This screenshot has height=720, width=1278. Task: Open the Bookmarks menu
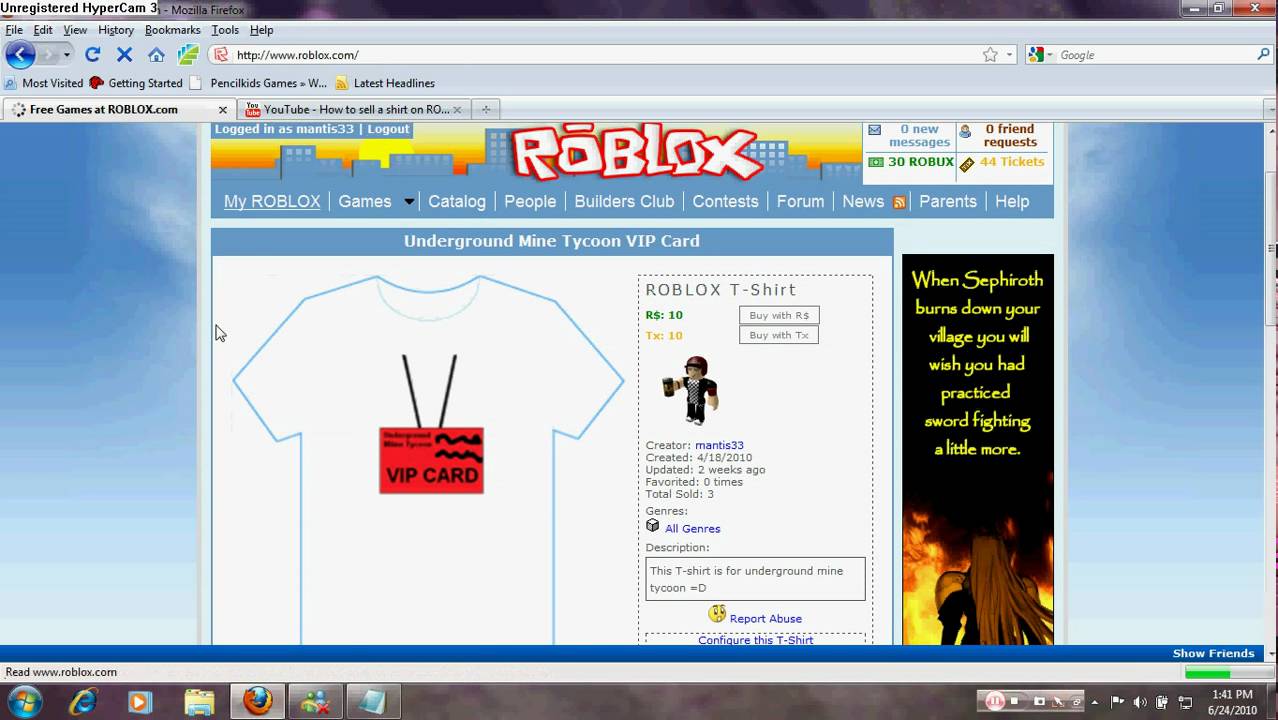pyautogui.click(x=172, y=30)
